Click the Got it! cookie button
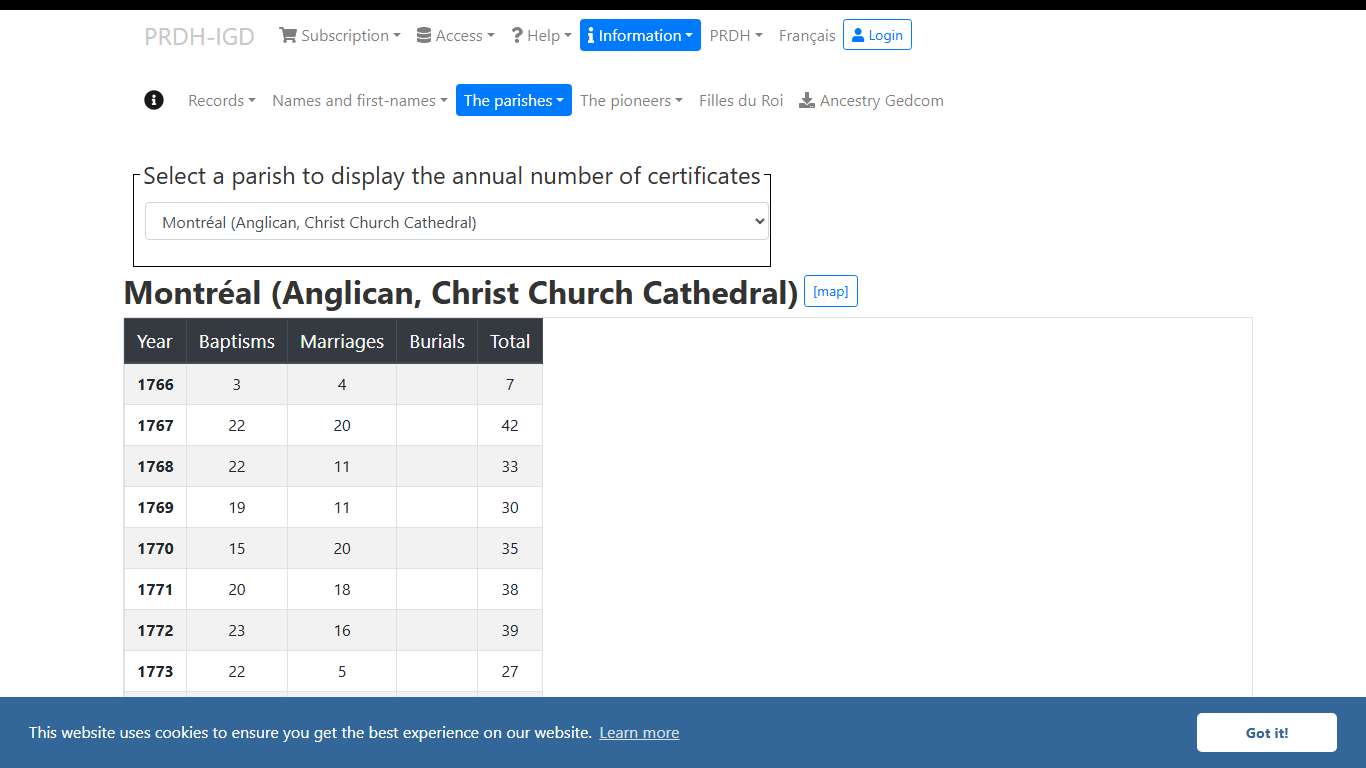Screen dimensions: 1366x768 pos(1266,732)
